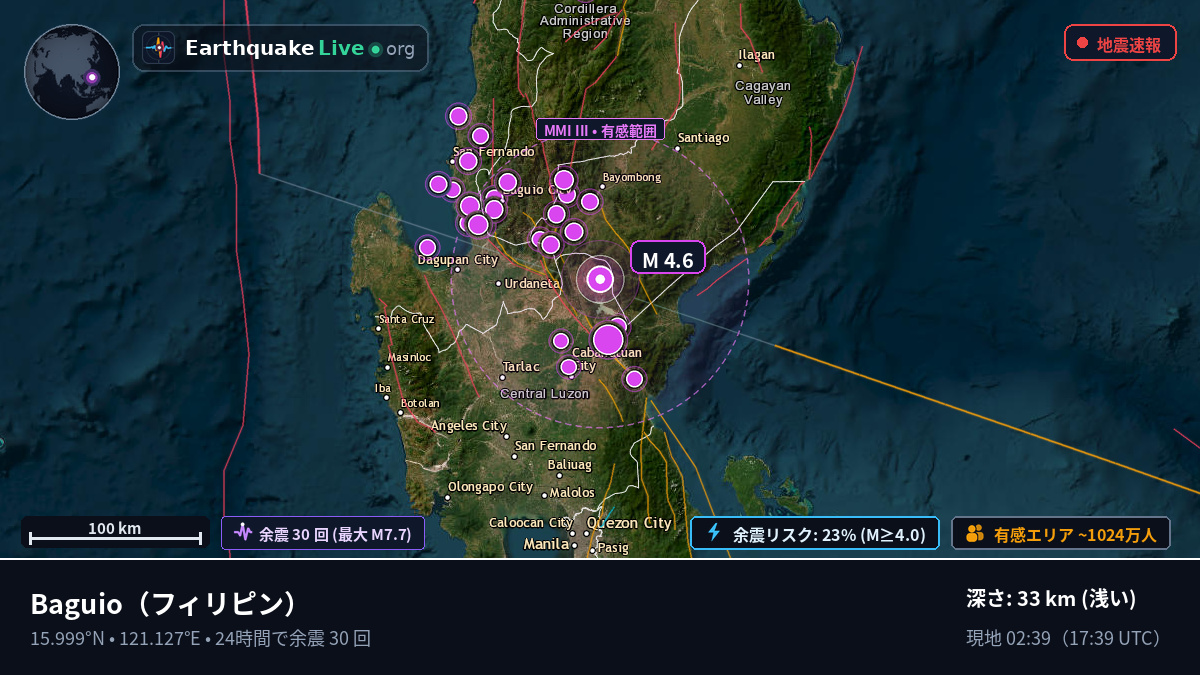Click the EarthquakeLive compass logo icon
Screen dimensions: 1200x675
pos(158,48)
